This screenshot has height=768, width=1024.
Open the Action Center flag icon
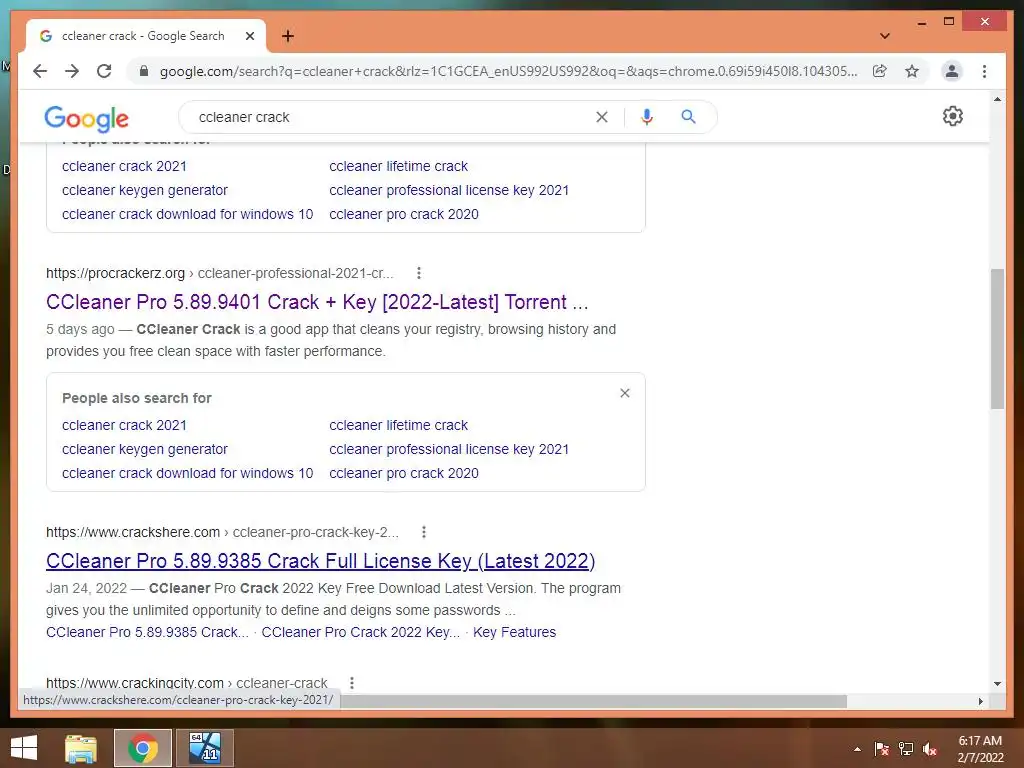point(882,749)
